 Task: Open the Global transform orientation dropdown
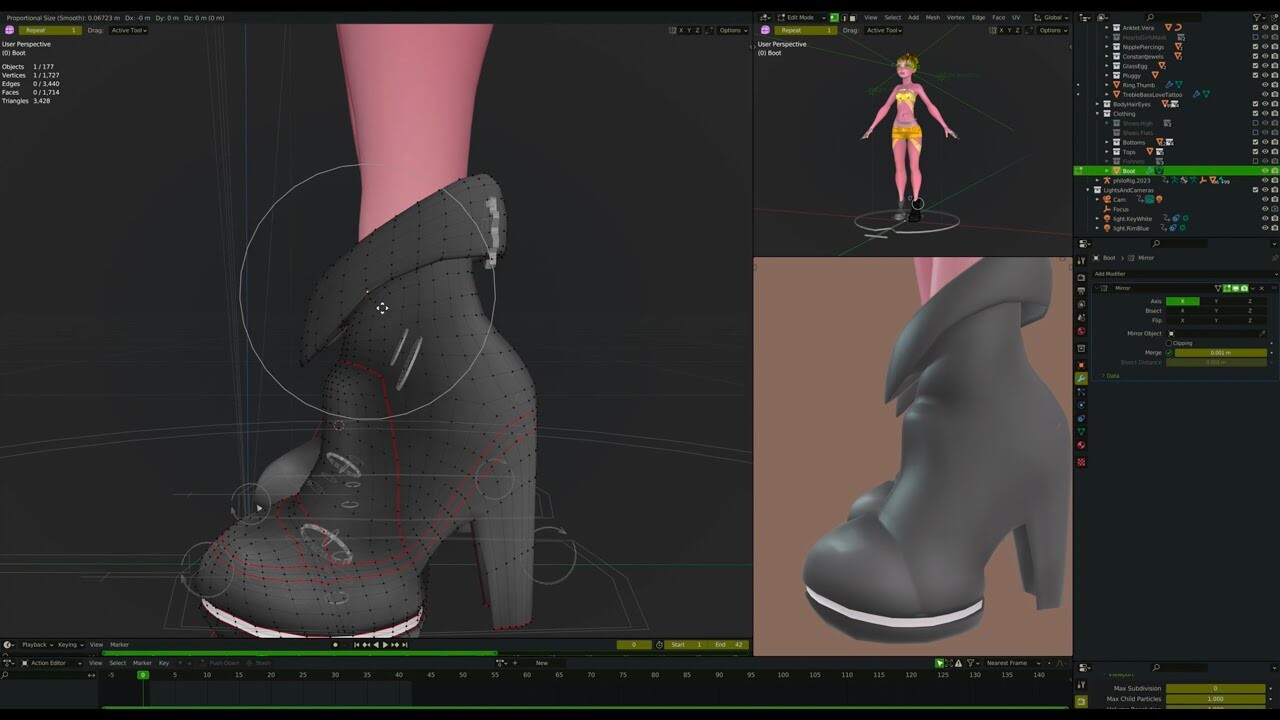(x=1052, y=17)
